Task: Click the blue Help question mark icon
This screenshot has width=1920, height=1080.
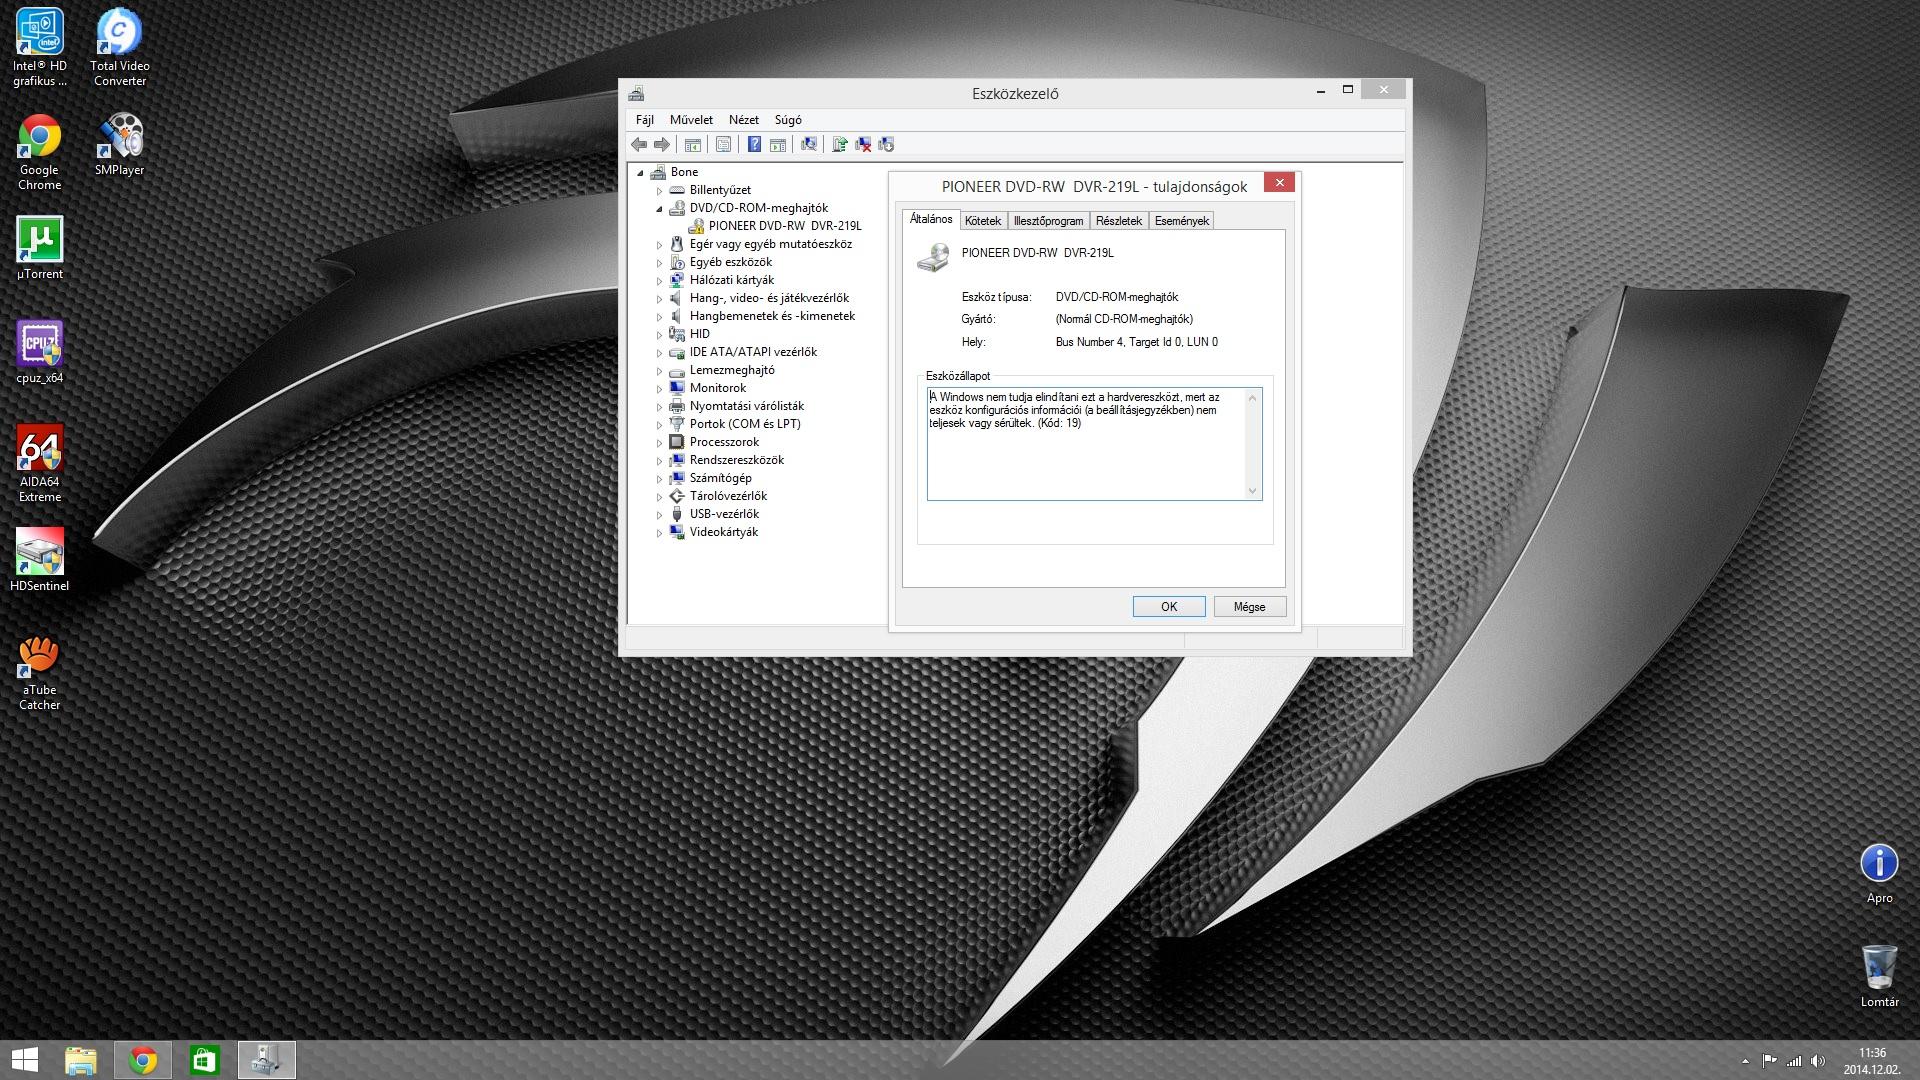Action: [754, 145]
